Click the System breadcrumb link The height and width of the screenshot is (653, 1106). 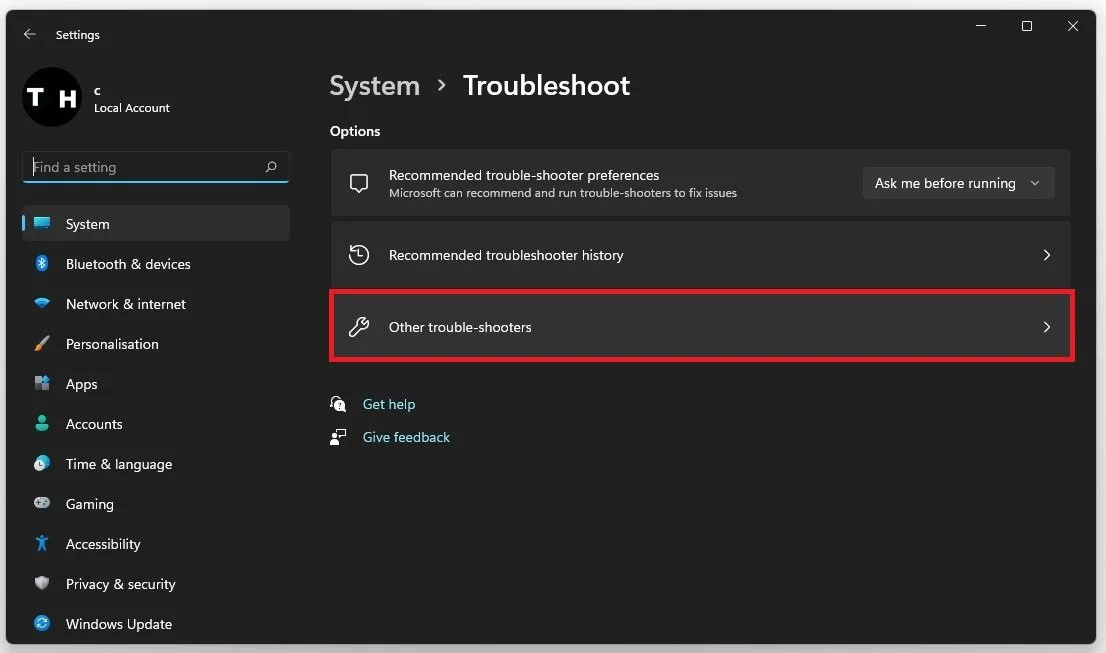click(x=375, y=86)
